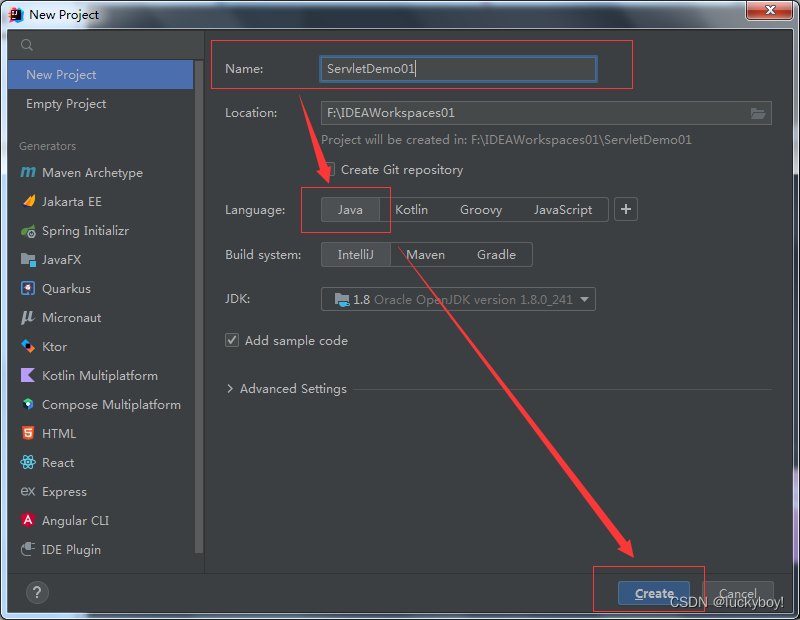The height and width of the screenshot is (620, 800).
Task: Click the Maven Archetype generator icon
Action: click(x=28, y=172)
